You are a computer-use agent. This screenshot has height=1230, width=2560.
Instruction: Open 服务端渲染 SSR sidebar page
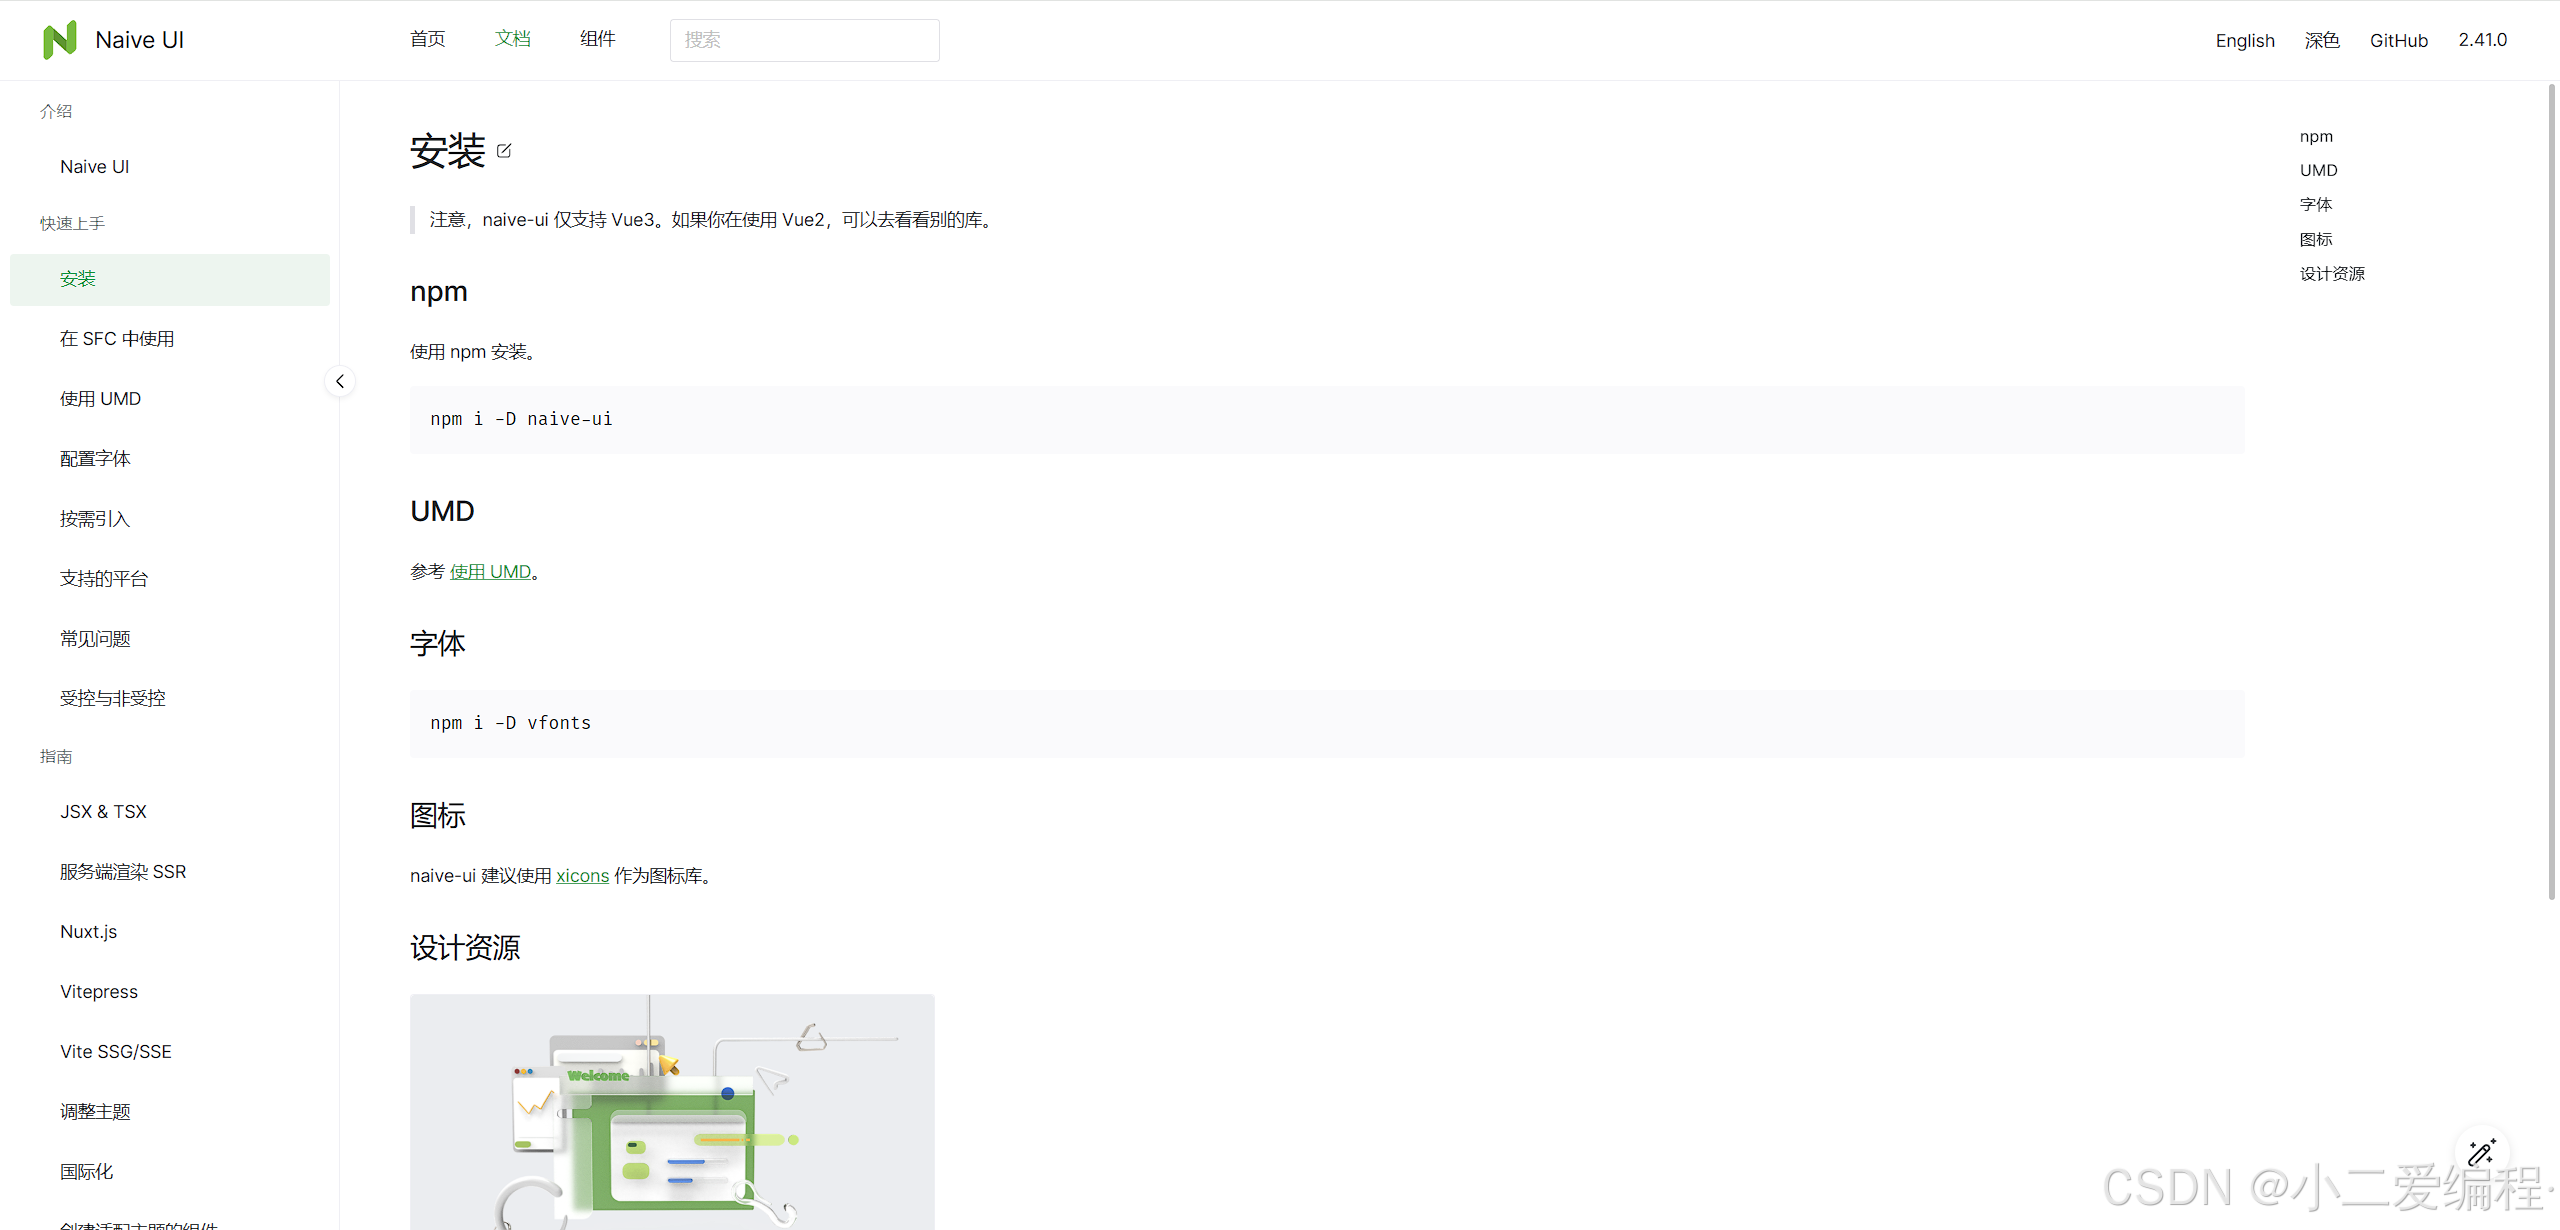[x=123, y=872]
